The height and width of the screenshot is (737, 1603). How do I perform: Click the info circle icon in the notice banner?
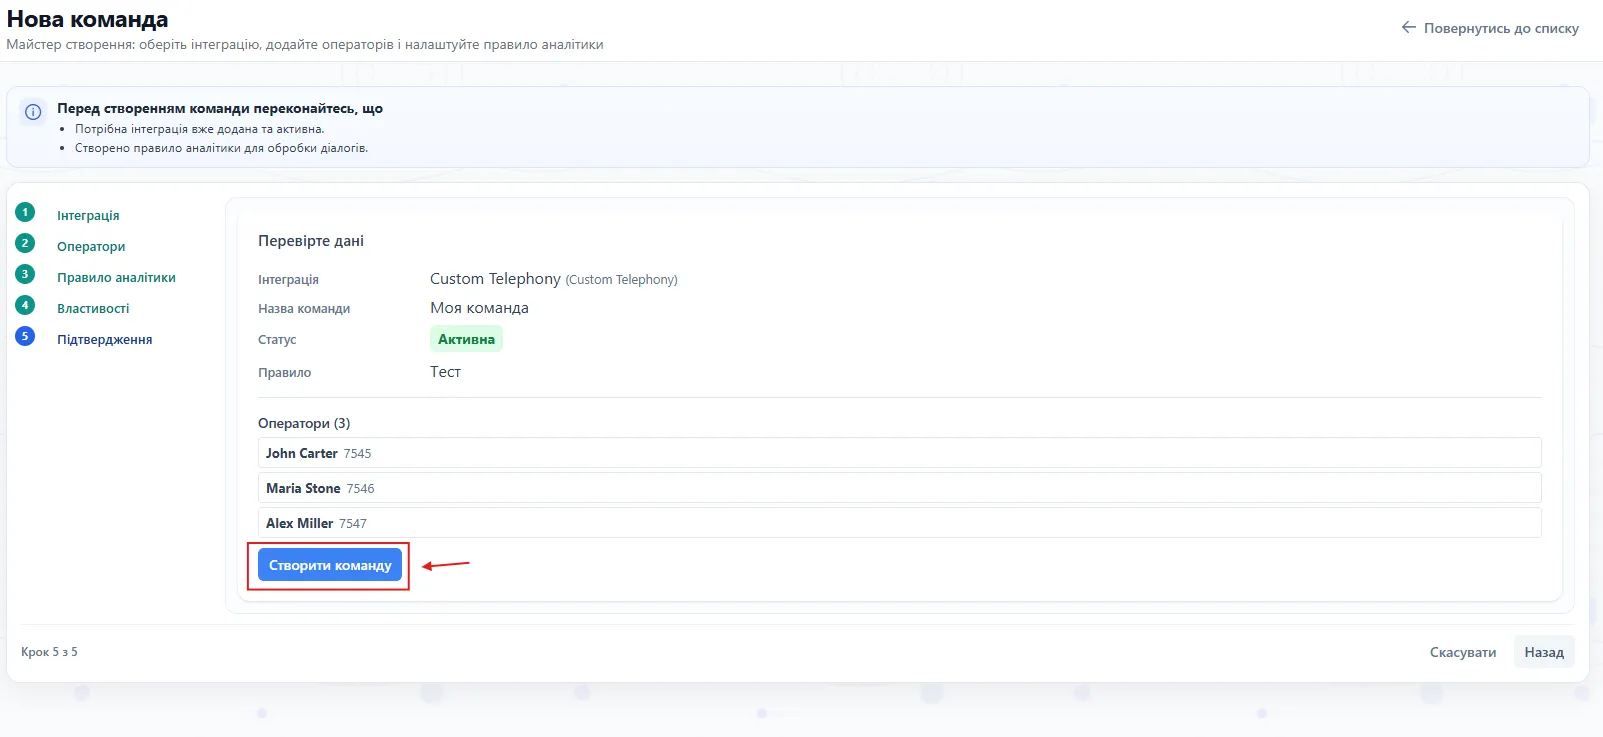click(x=33, y=111)
